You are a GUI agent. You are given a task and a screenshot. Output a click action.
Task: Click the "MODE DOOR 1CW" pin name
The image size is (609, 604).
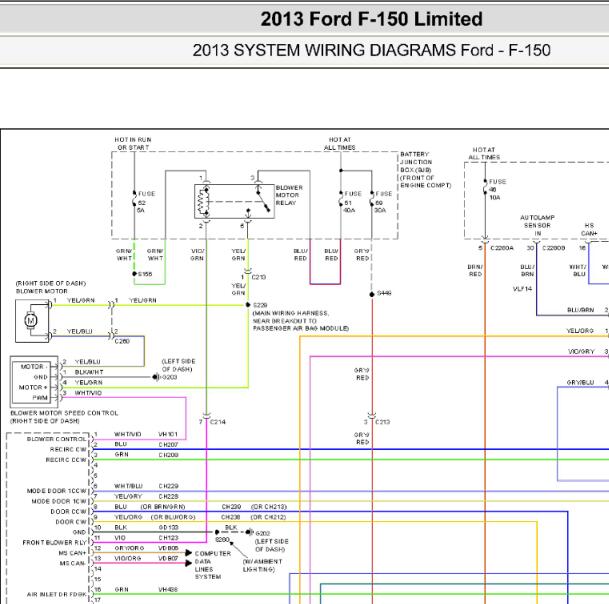(59, 501)
